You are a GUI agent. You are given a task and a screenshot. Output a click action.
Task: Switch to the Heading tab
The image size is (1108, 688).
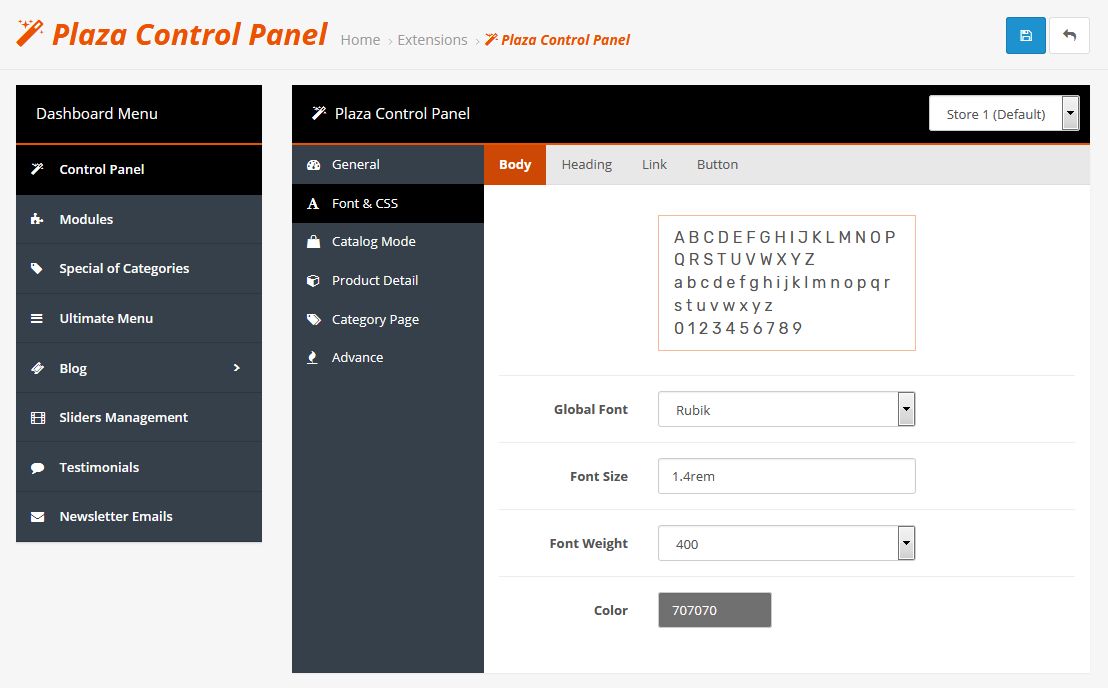587,165
